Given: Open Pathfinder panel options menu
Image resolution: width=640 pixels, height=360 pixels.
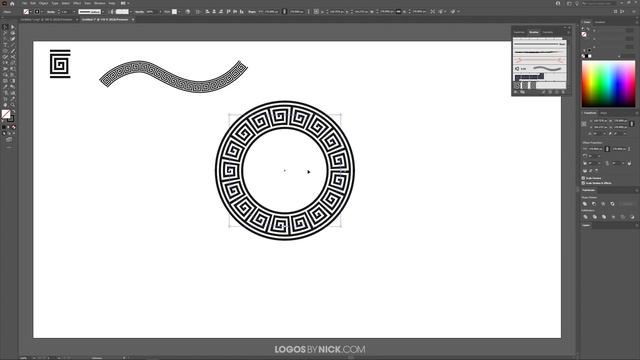Looking at the screenshot, I should tap(636, 190).
